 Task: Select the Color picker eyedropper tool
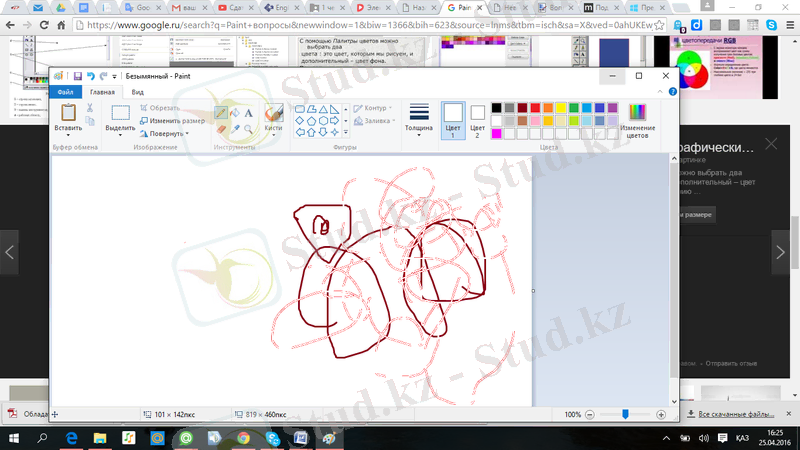[x=233, y=128]
